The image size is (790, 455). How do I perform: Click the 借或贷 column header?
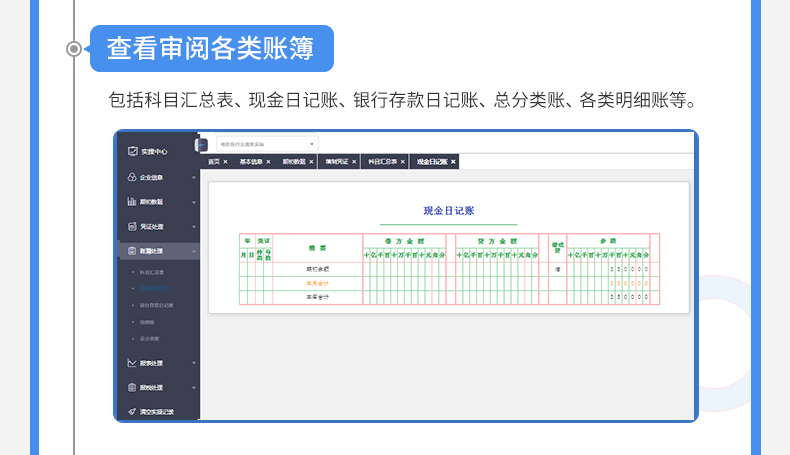pyautogui.click(x=557, y=247)
